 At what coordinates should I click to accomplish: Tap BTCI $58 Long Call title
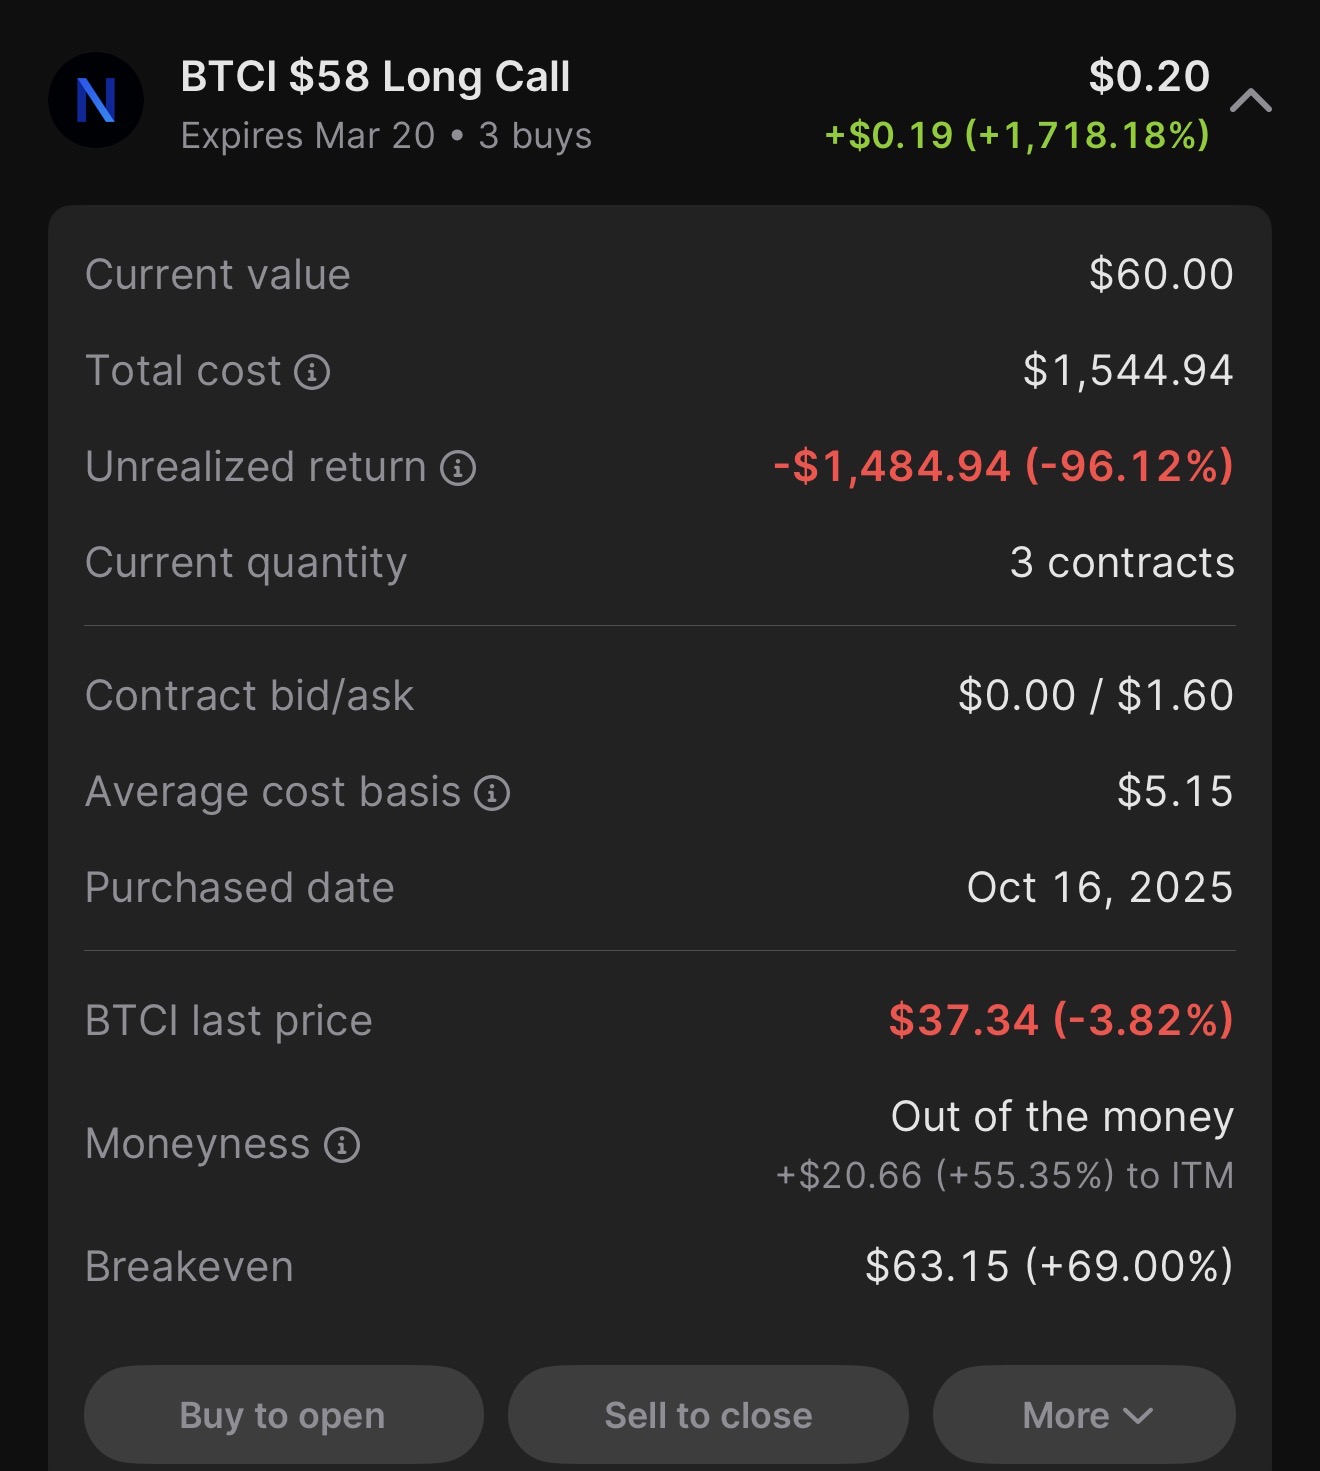click(375, 77)
